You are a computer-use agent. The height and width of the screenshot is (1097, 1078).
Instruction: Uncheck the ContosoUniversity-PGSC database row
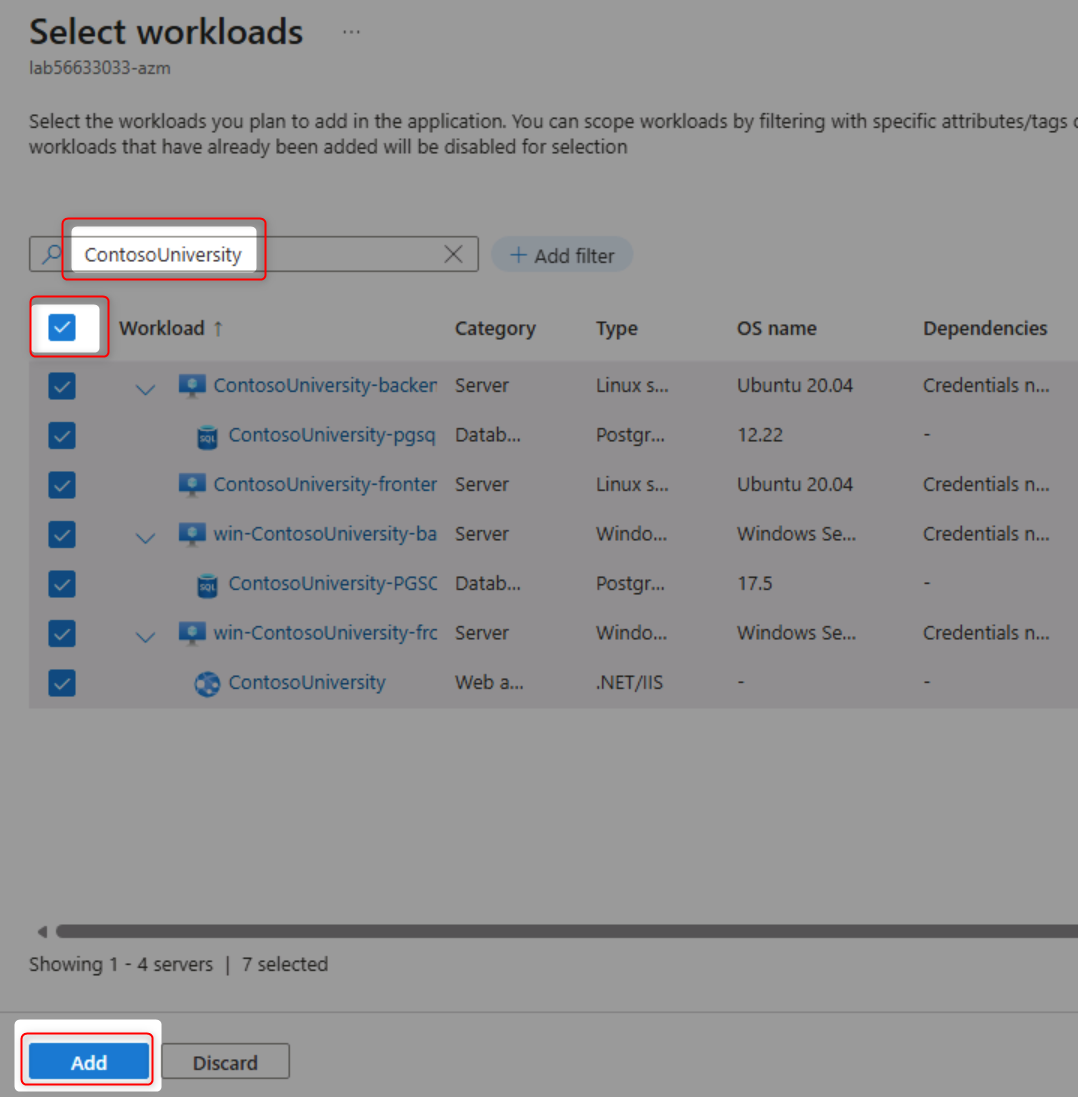coord(62,584)
